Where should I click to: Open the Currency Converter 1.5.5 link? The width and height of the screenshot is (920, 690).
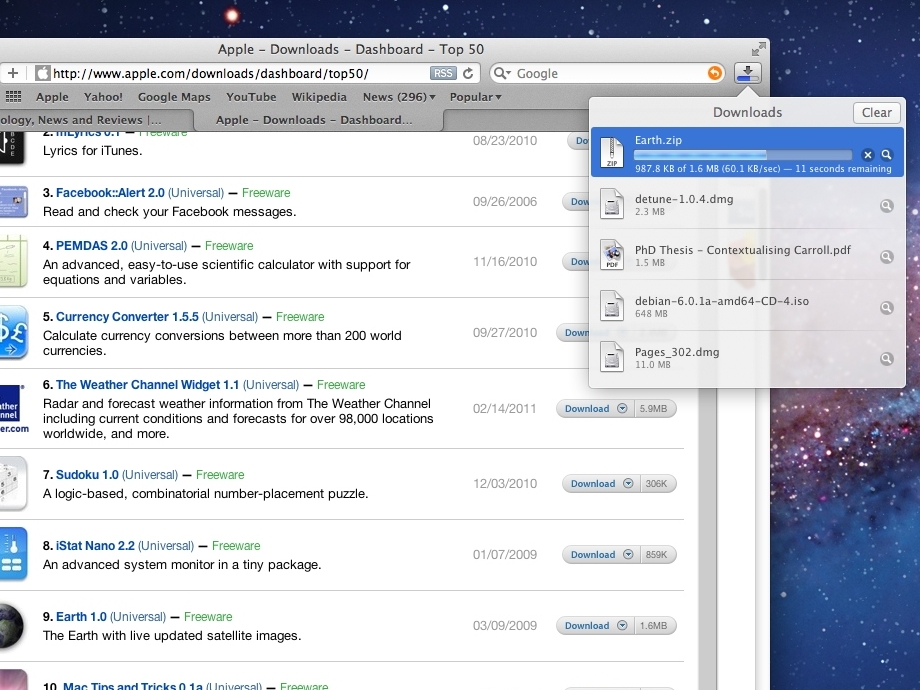127,317
